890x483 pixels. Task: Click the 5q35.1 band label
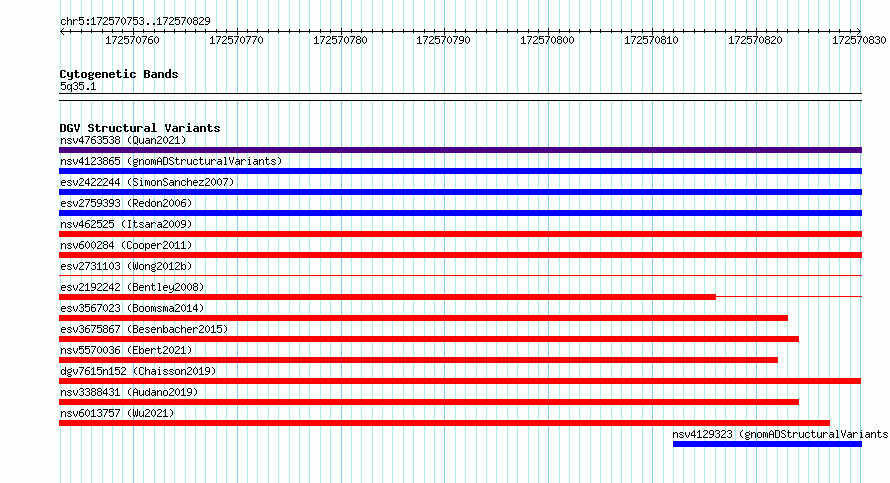click(x=78, y=86)
